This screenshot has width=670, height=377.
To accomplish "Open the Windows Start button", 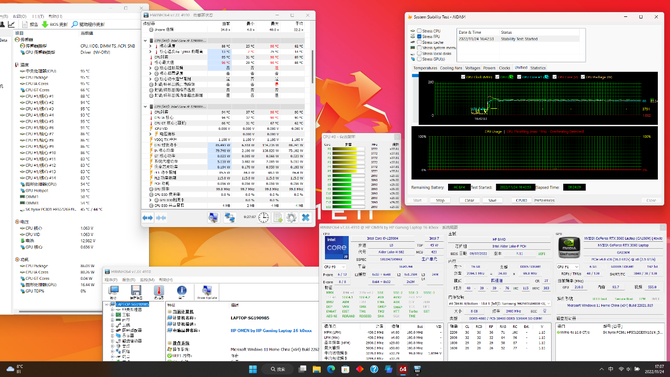I will [253, 369].
